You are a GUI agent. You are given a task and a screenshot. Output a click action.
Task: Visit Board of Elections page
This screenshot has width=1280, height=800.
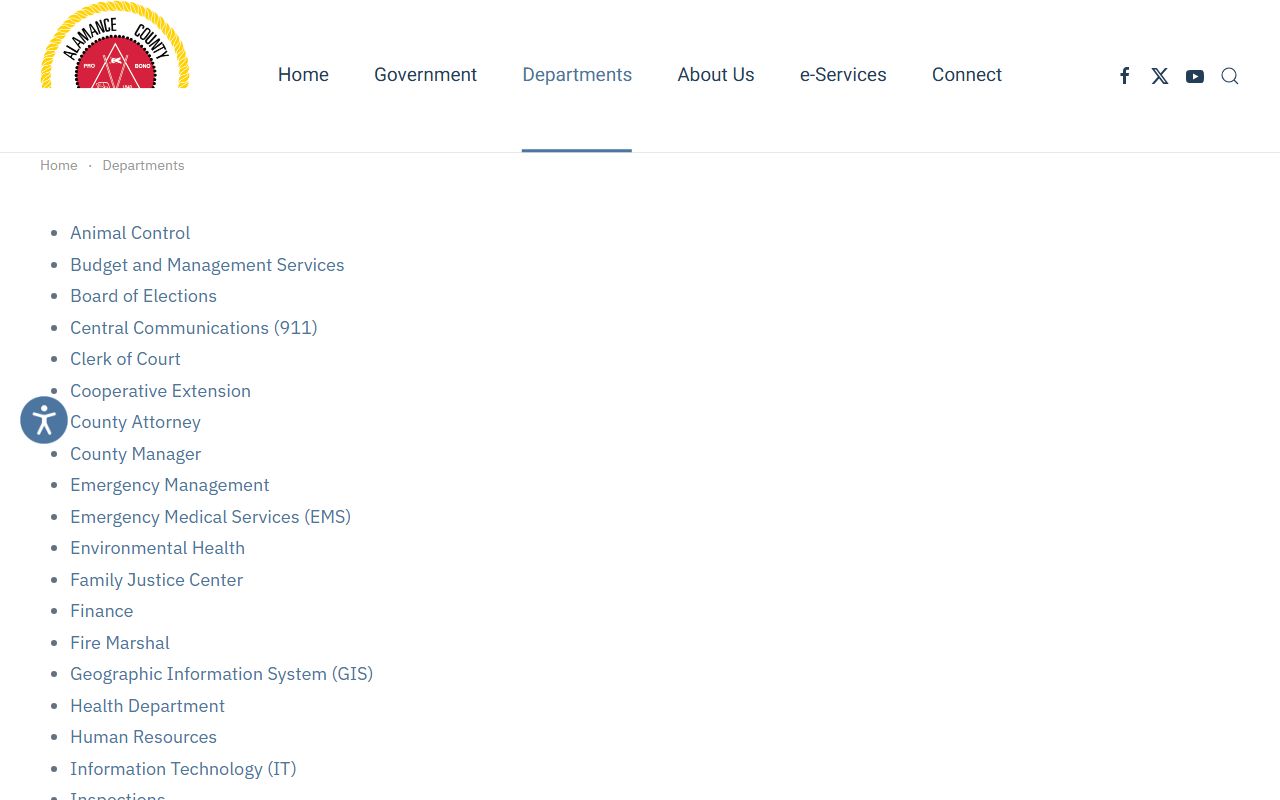[x=143, y=296]
